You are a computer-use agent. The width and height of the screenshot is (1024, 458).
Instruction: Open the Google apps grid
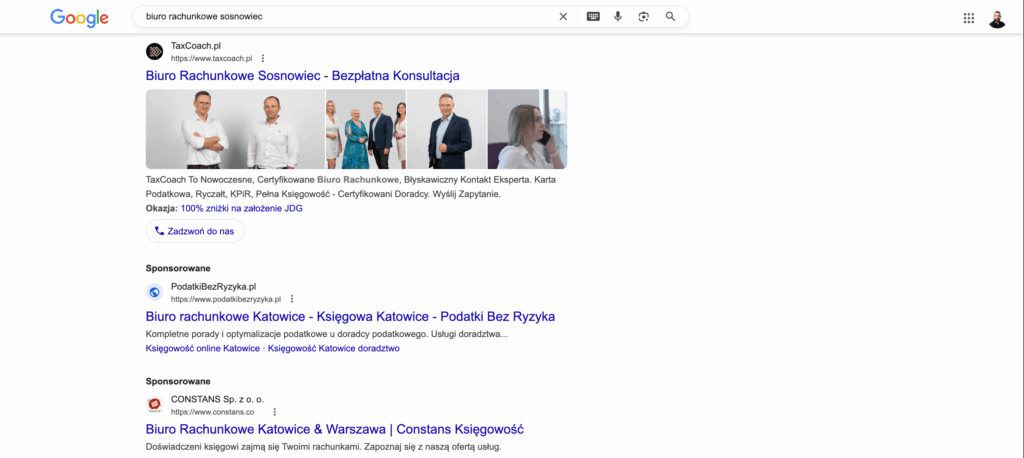coord(968,18)
